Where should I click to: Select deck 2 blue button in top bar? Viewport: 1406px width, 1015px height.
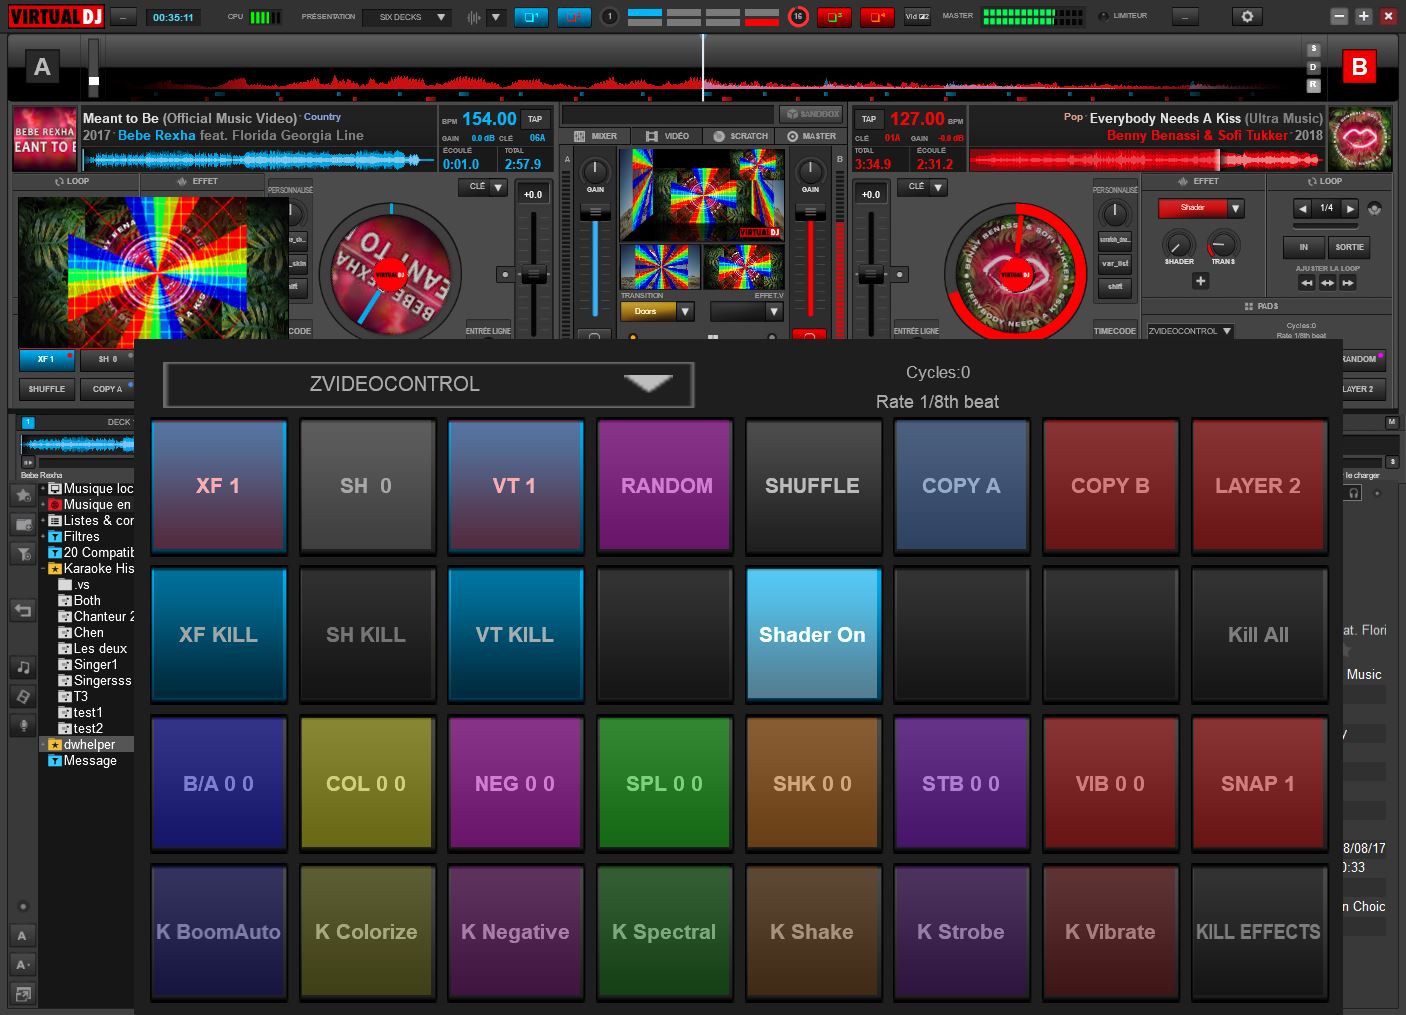(574, 17)
